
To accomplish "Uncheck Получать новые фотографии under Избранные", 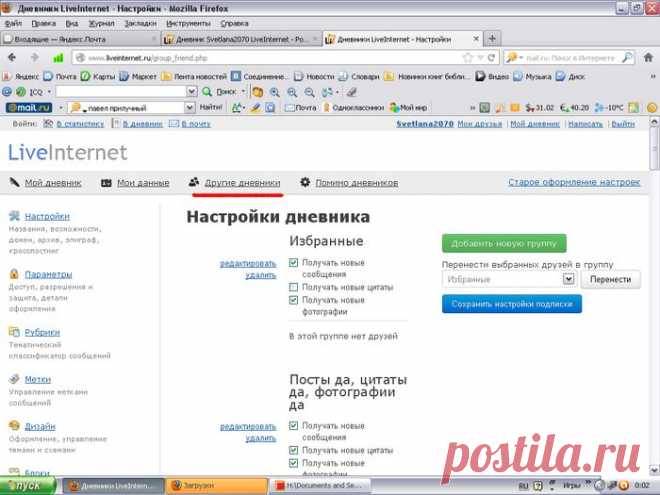I will pyautogui.click(x=293, y=300).
